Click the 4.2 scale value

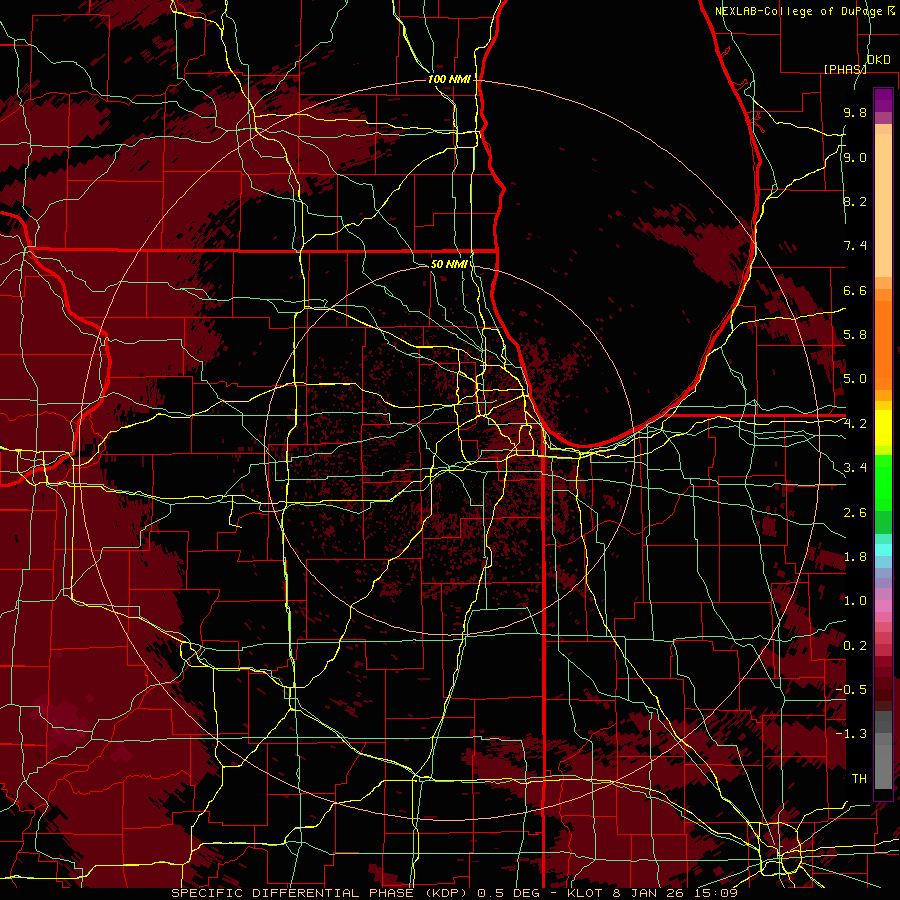[x=855, y=424]
